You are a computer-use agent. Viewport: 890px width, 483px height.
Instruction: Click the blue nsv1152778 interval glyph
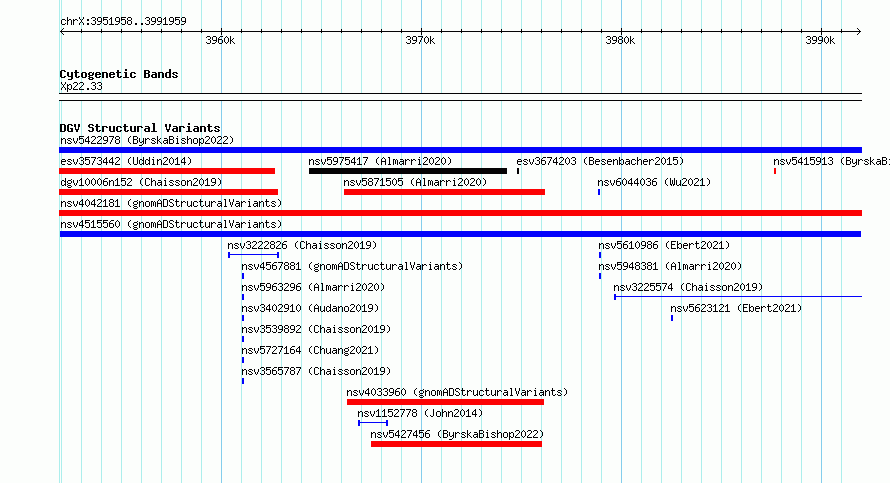(373, 423)
